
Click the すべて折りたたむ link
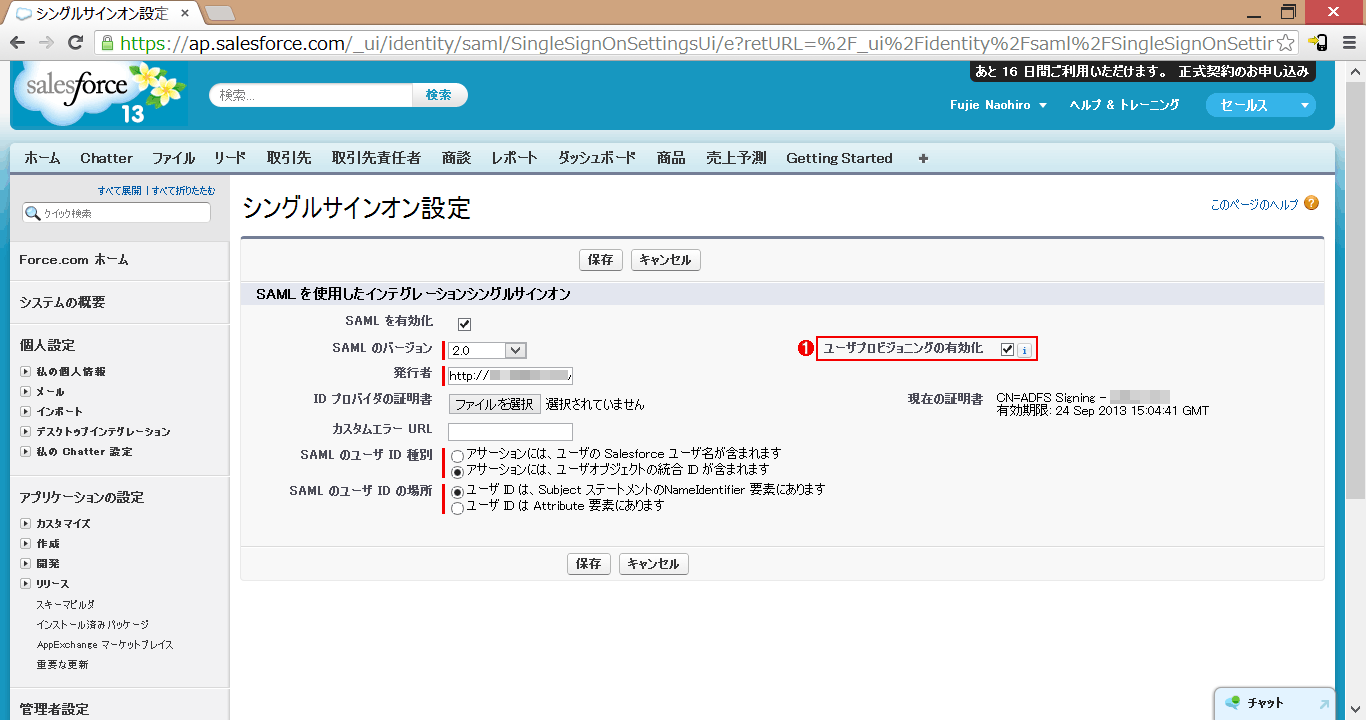(183, 190)
